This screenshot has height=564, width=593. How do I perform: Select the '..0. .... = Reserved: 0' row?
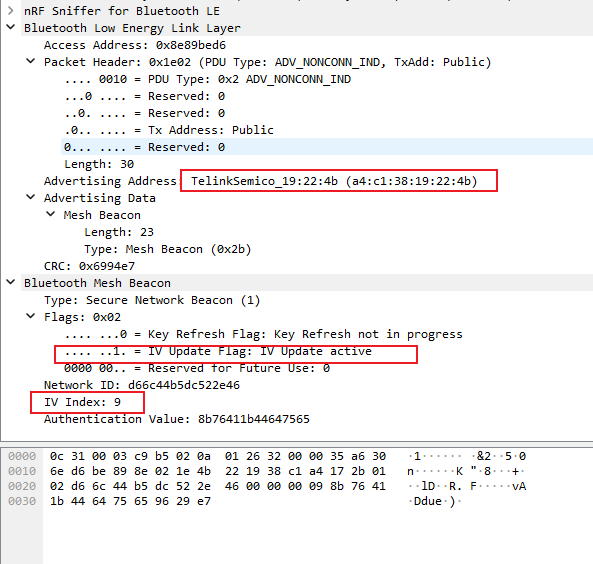(x=144, y=113)
